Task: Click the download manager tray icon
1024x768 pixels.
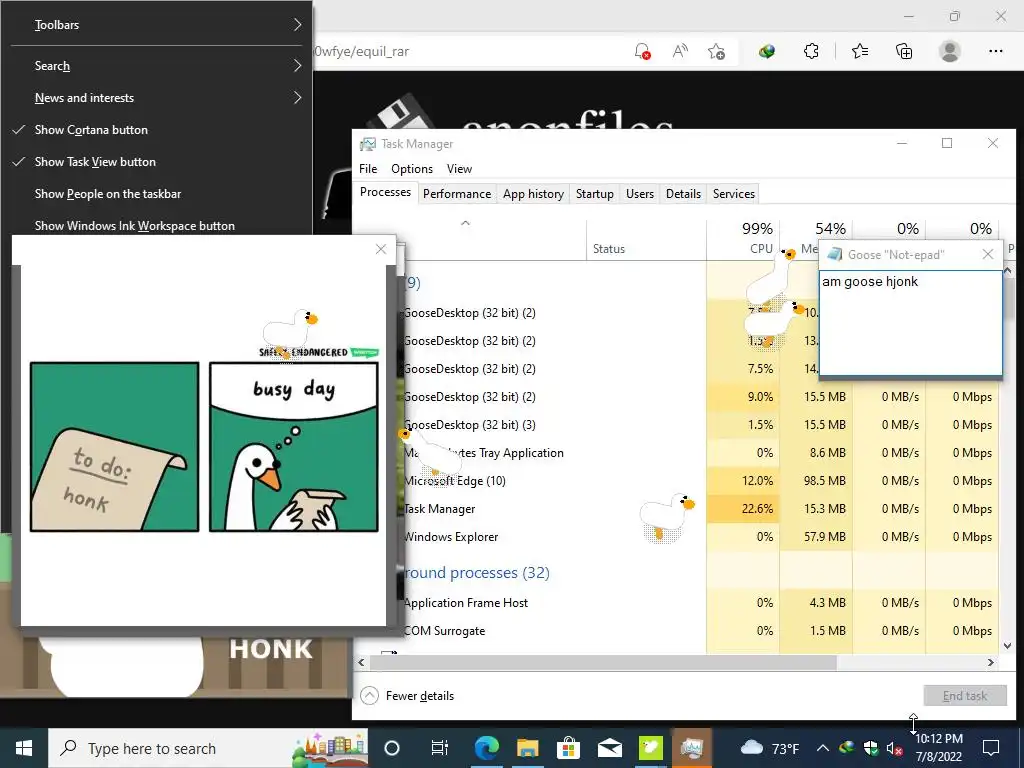Action: pos(847,748)
